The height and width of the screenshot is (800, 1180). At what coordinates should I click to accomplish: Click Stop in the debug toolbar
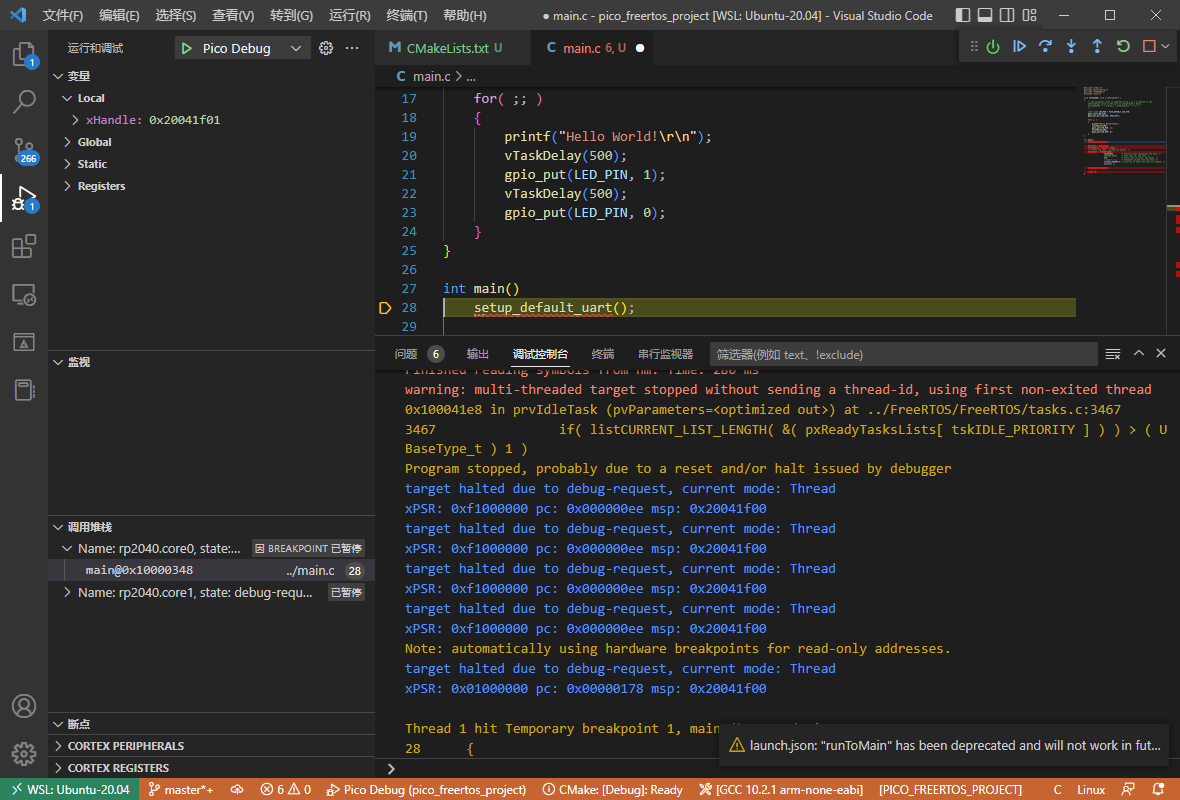click(x=1149, y=47)
